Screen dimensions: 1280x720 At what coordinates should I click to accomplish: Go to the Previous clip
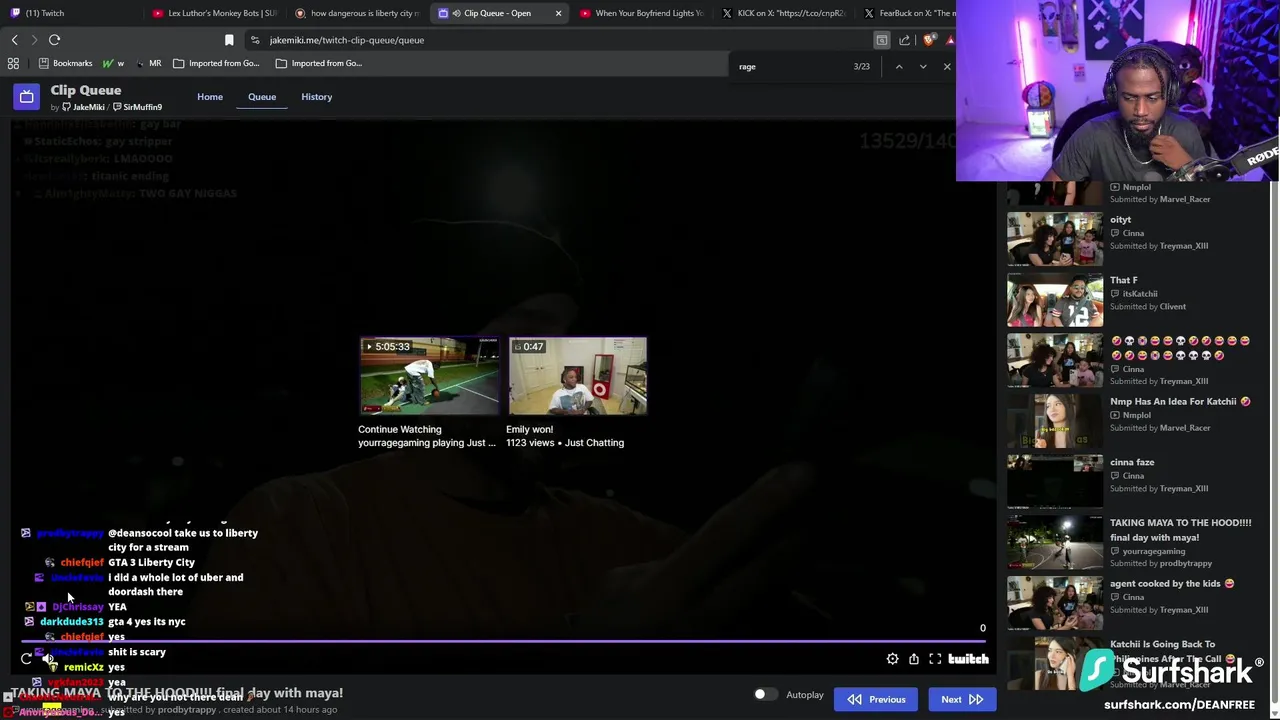(877, 699)
